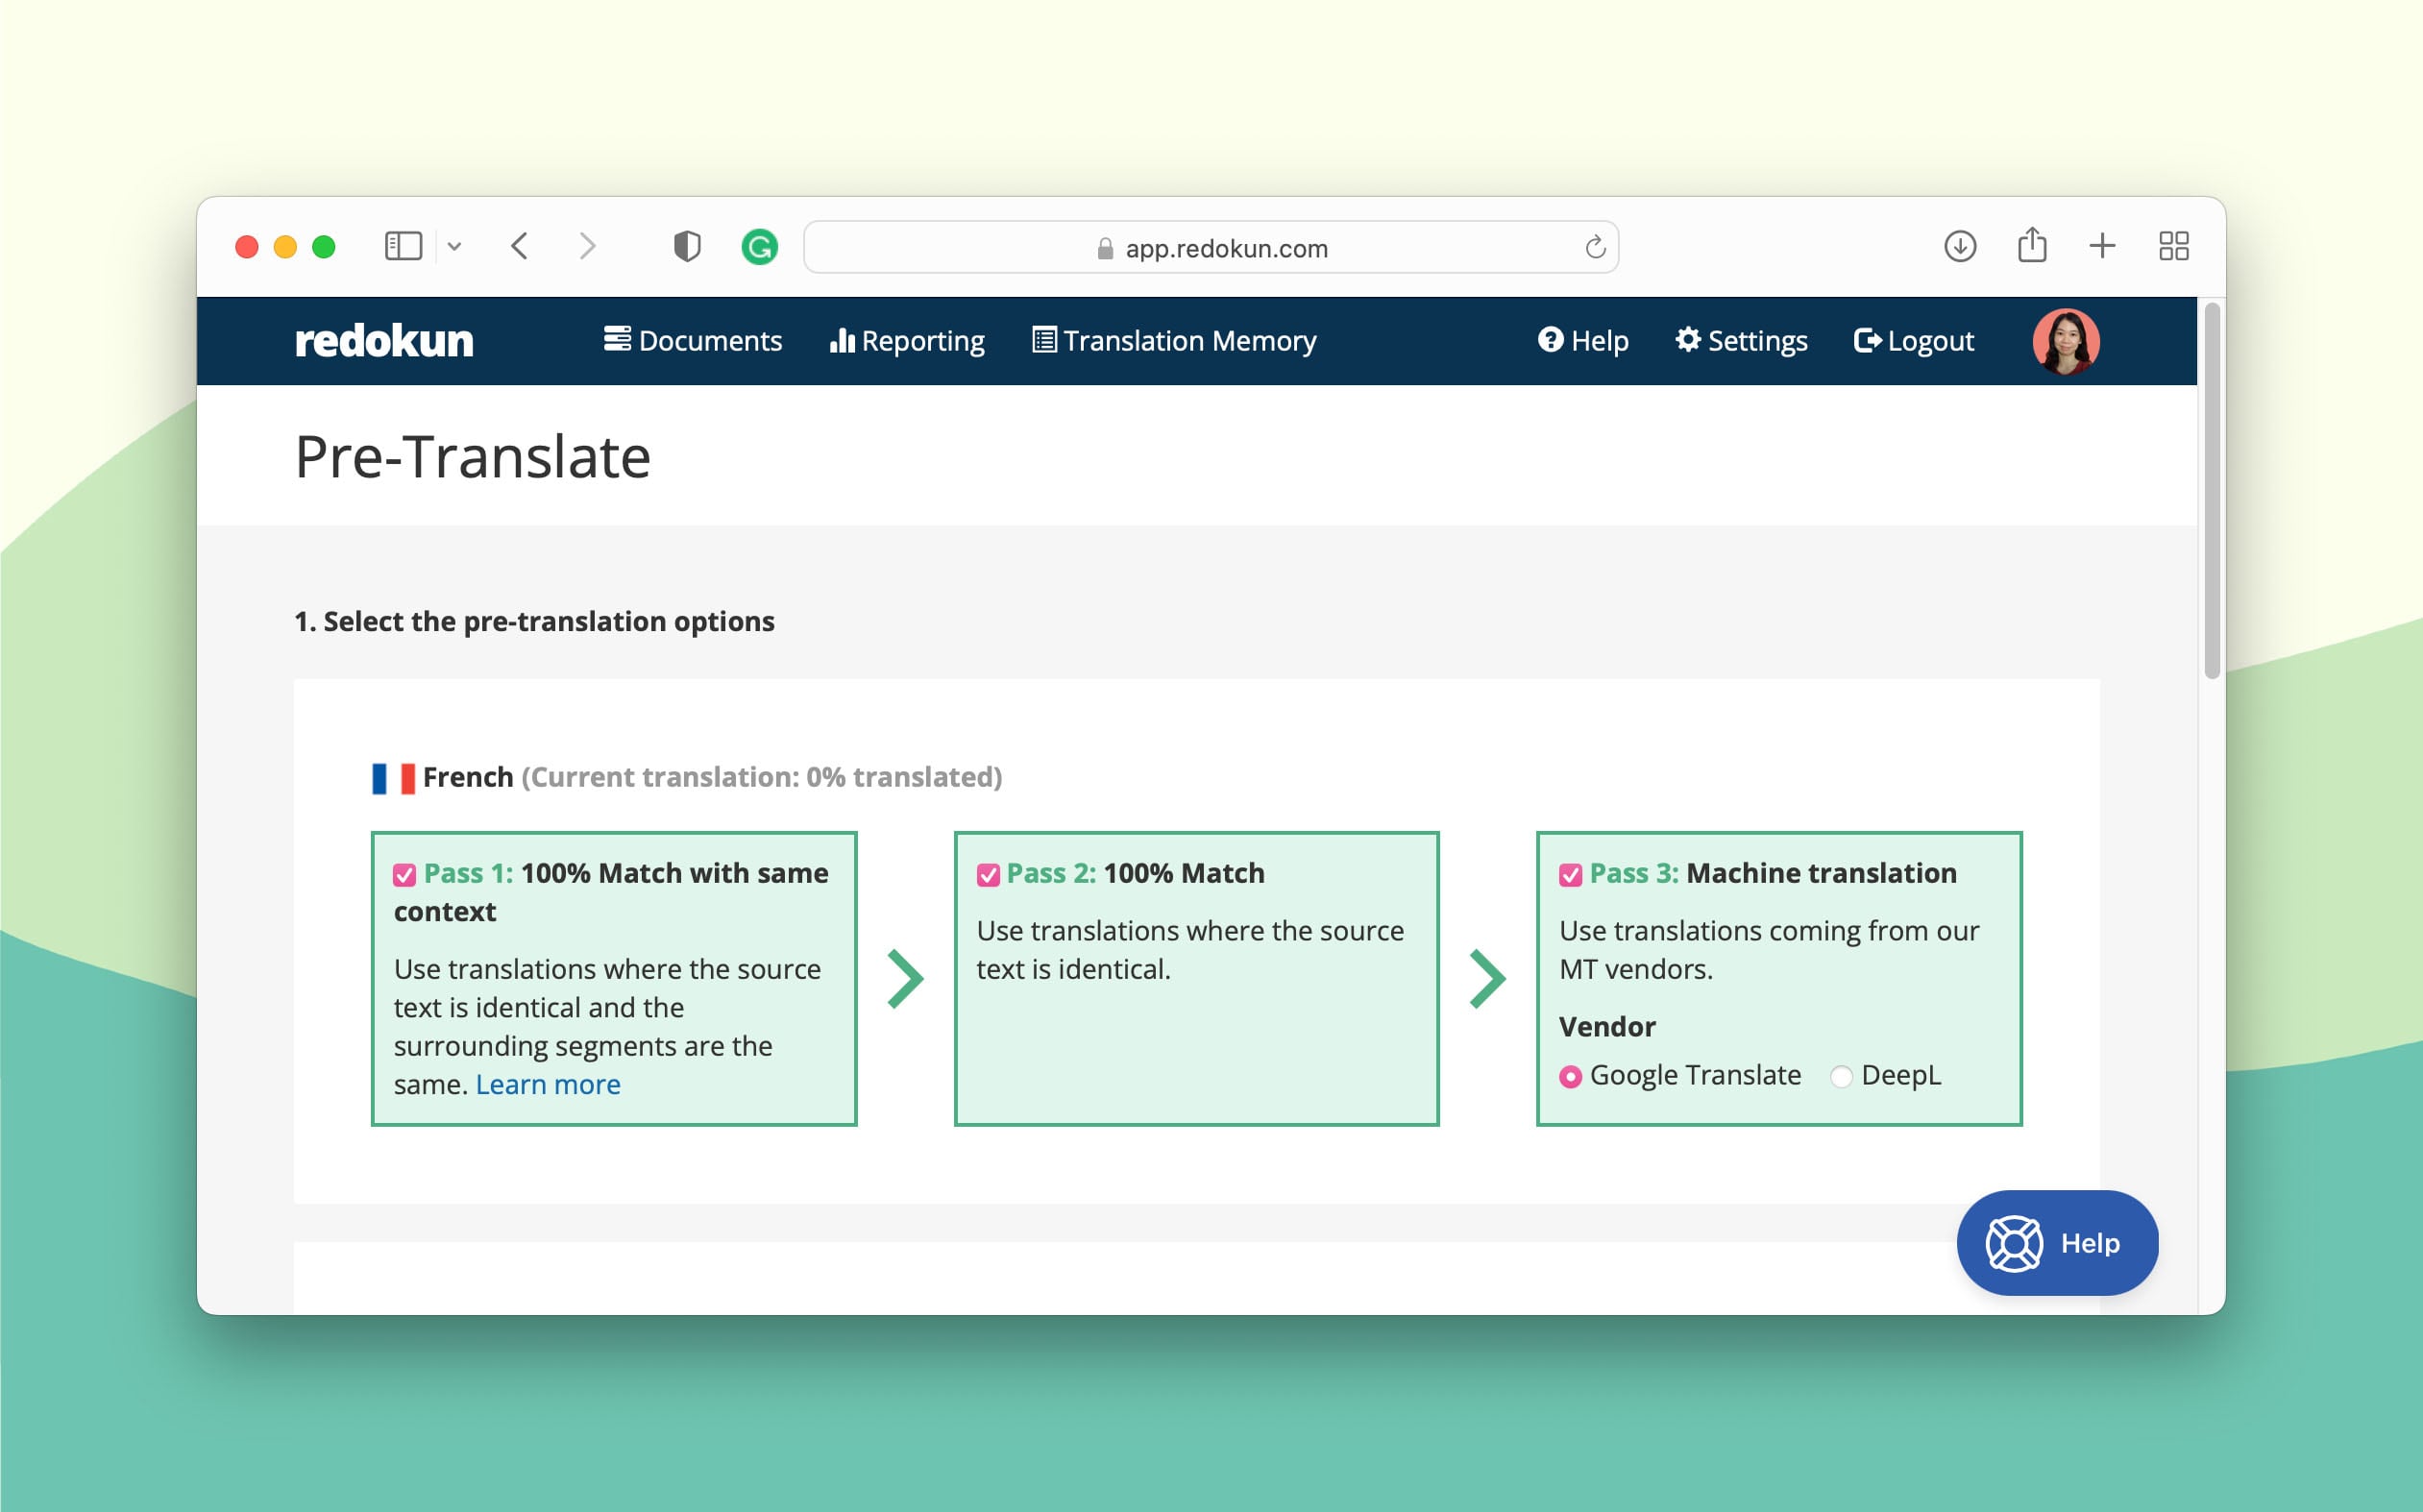Open browser history download panel
The image size is (2423, 1512).
(x=1963, y=246)
